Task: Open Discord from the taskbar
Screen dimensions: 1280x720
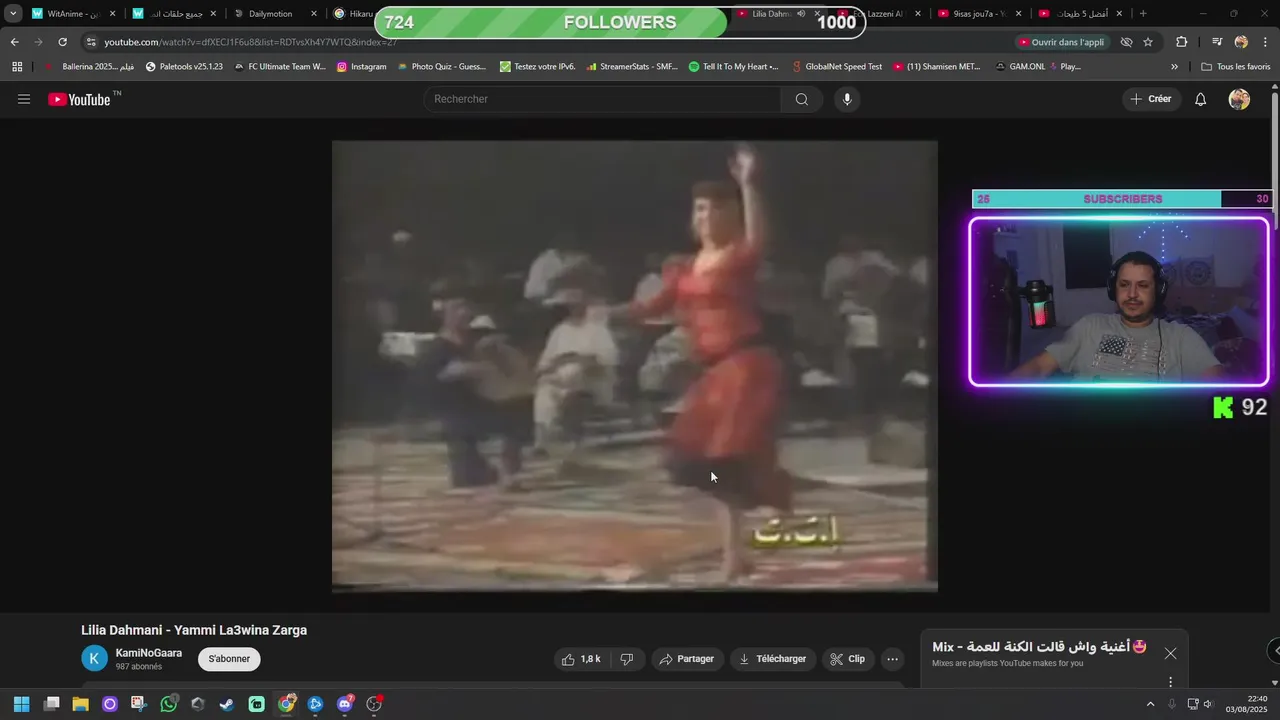Action: click(x=345, y=704)
